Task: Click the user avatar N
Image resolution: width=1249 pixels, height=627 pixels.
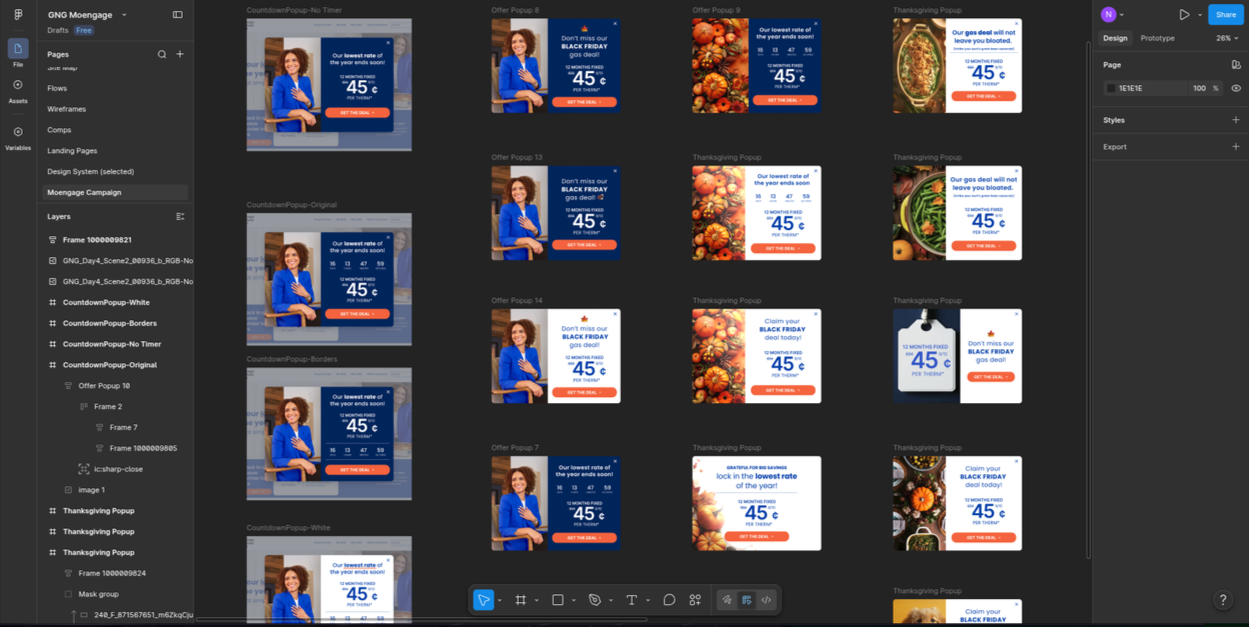Action: 1108,15
